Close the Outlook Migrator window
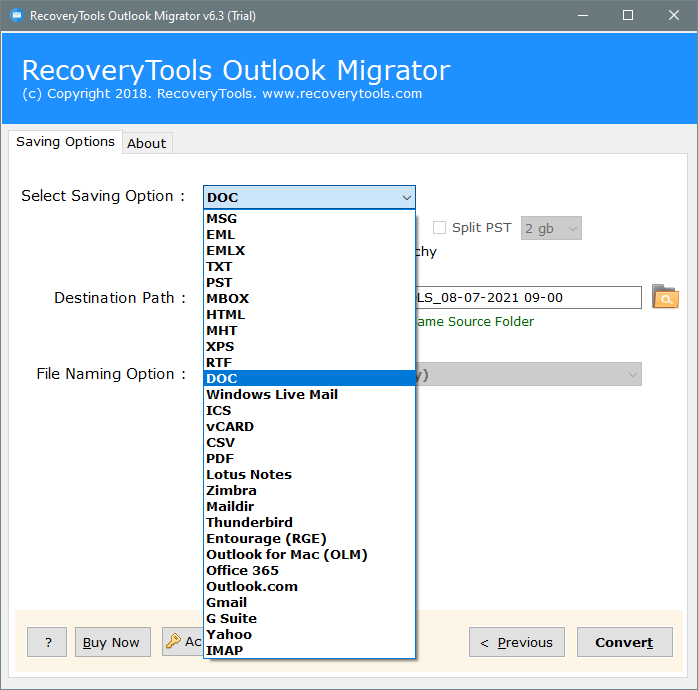This screenshot has height=690, width=698. pos(674,16)
